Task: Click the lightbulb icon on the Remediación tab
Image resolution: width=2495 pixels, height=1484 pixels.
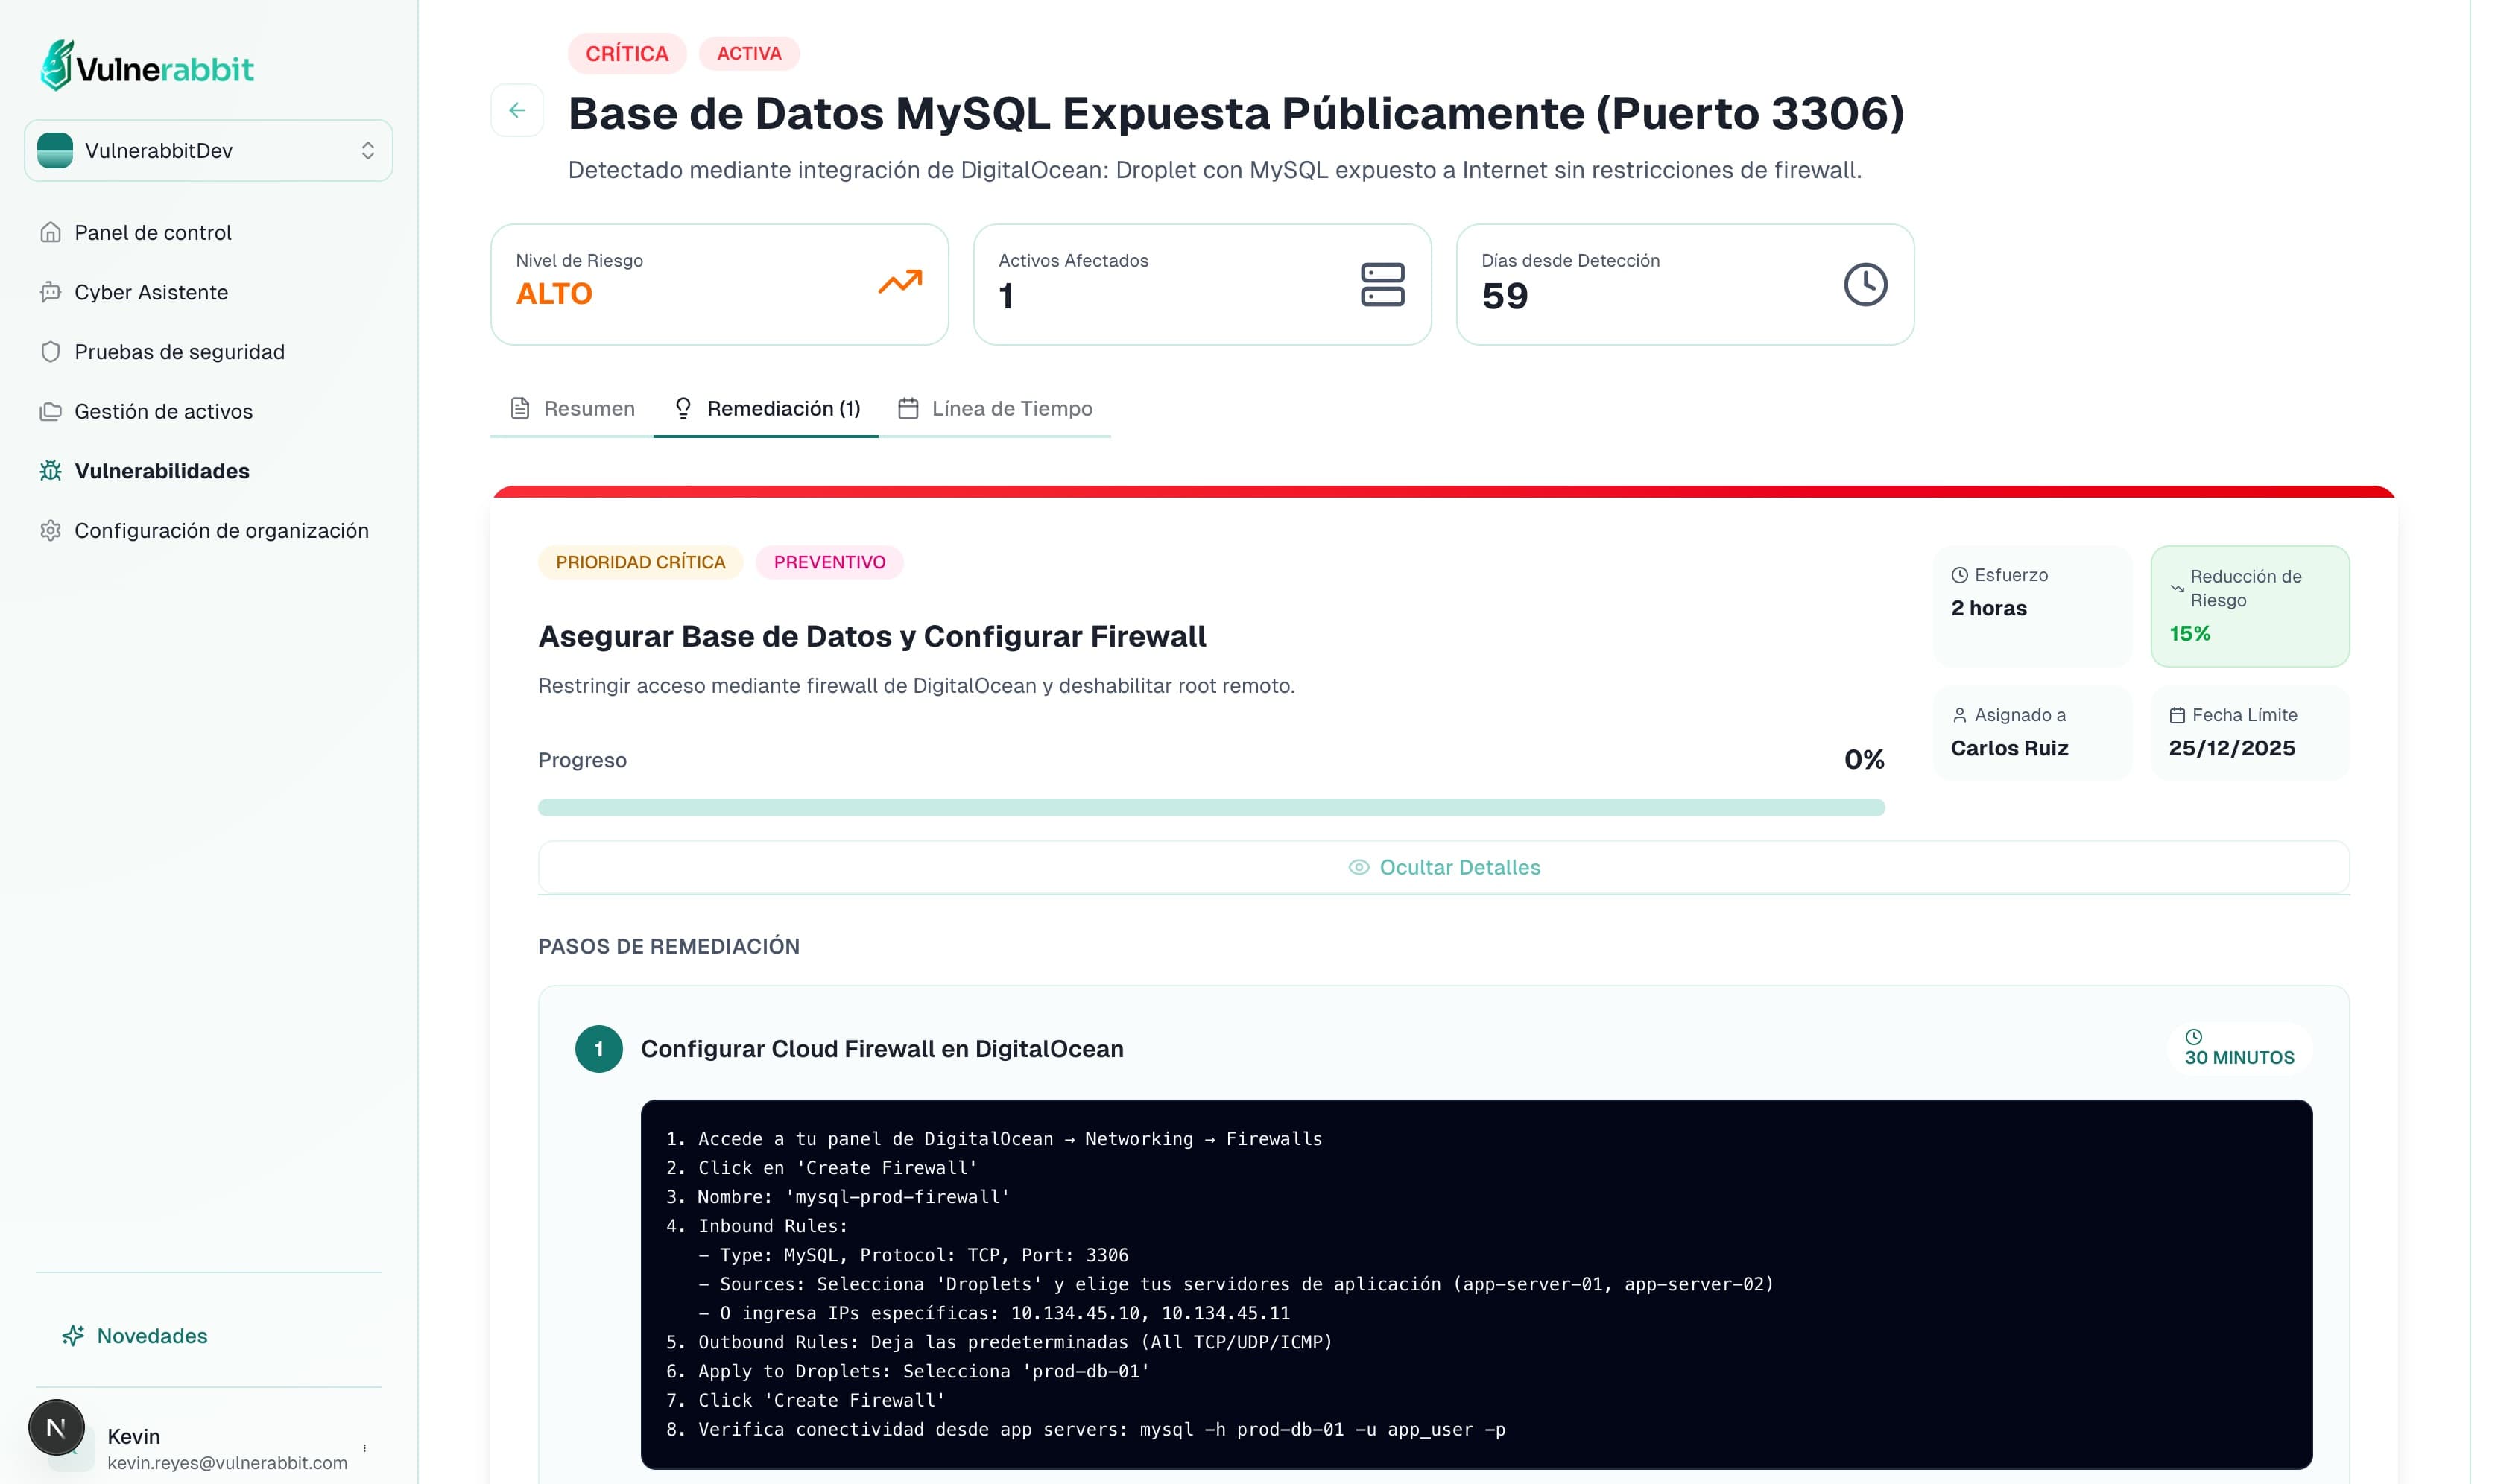Action: (683, 408)
